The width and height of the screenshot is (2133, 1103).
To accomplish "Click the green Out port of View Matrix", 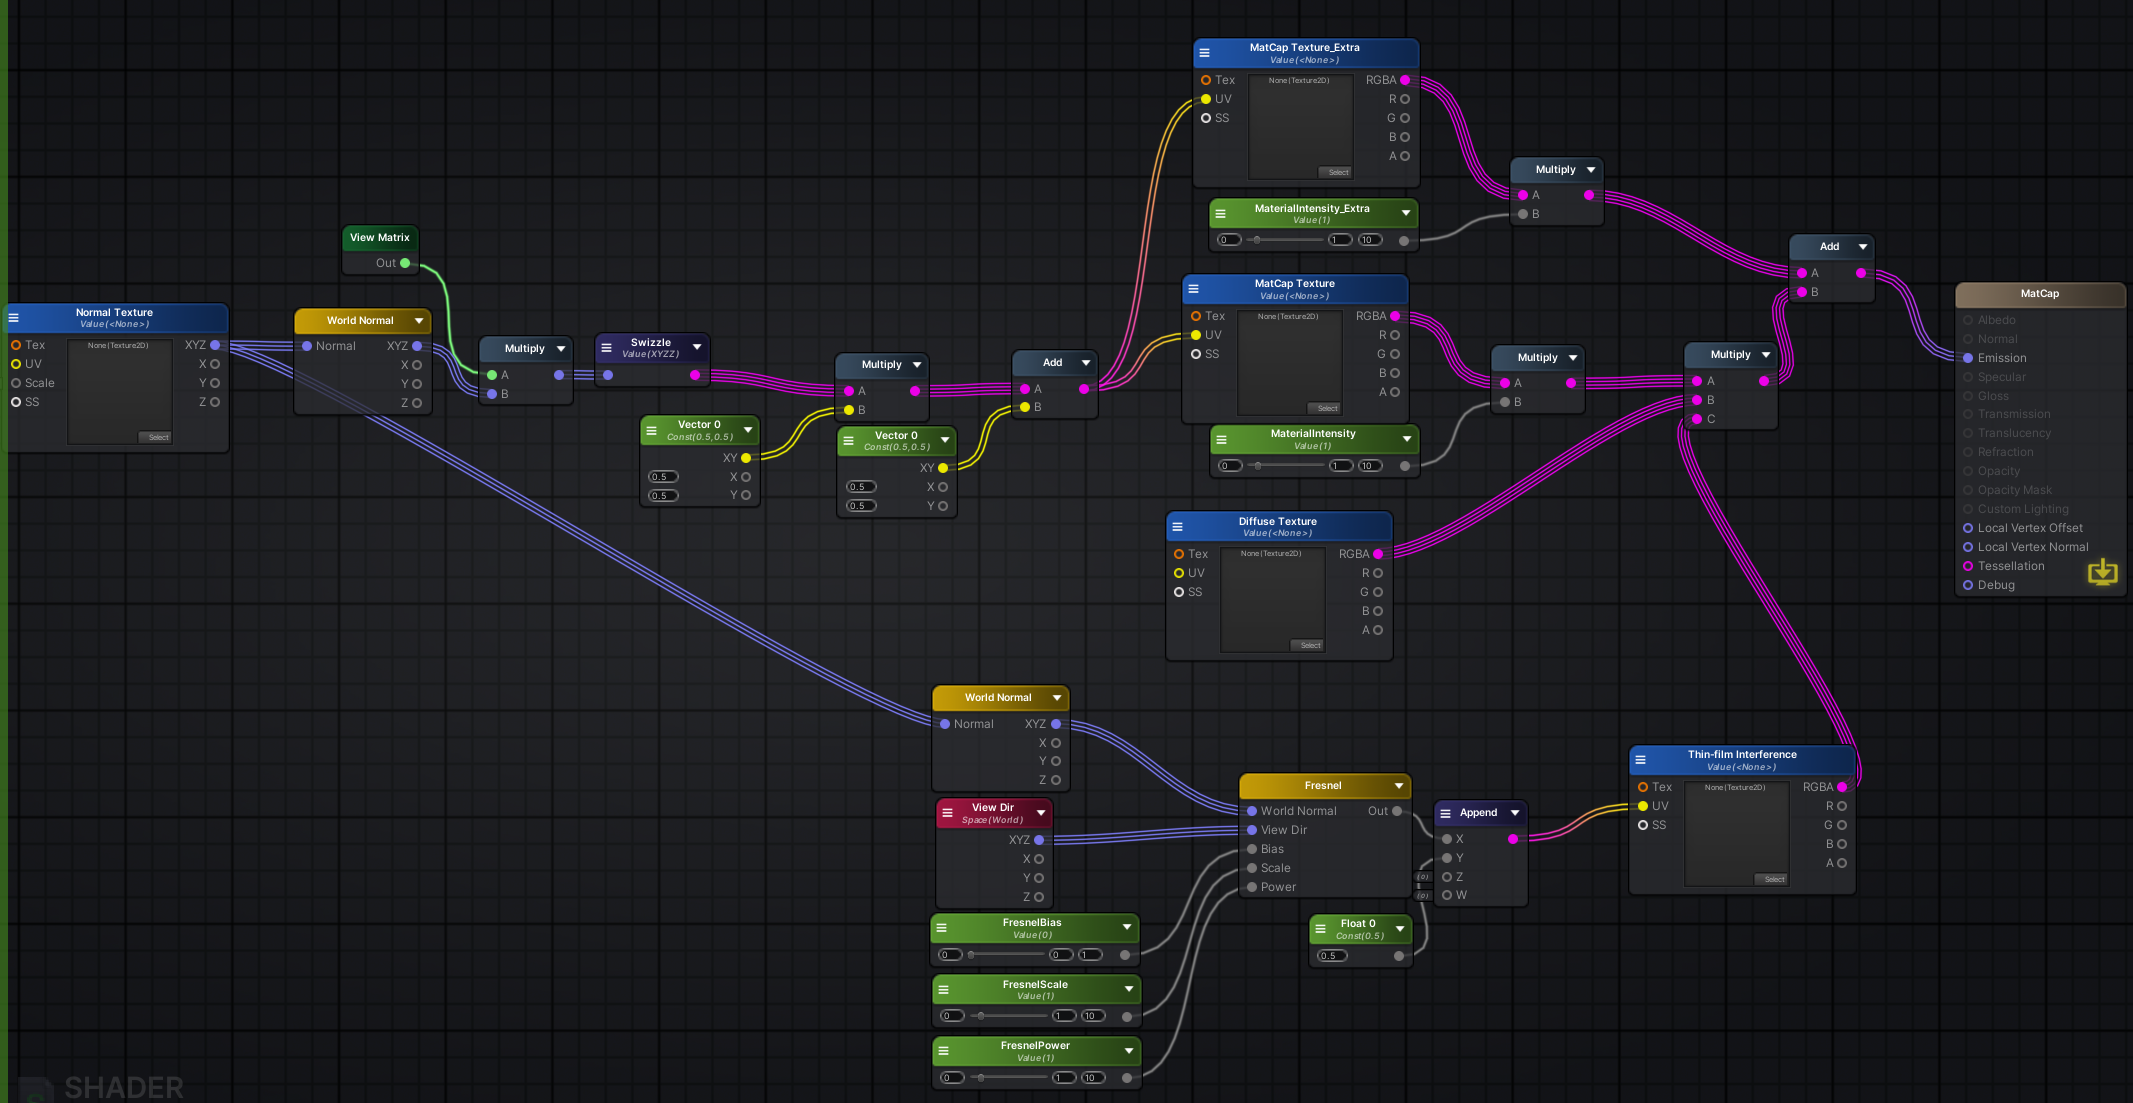I will [405, 263].
